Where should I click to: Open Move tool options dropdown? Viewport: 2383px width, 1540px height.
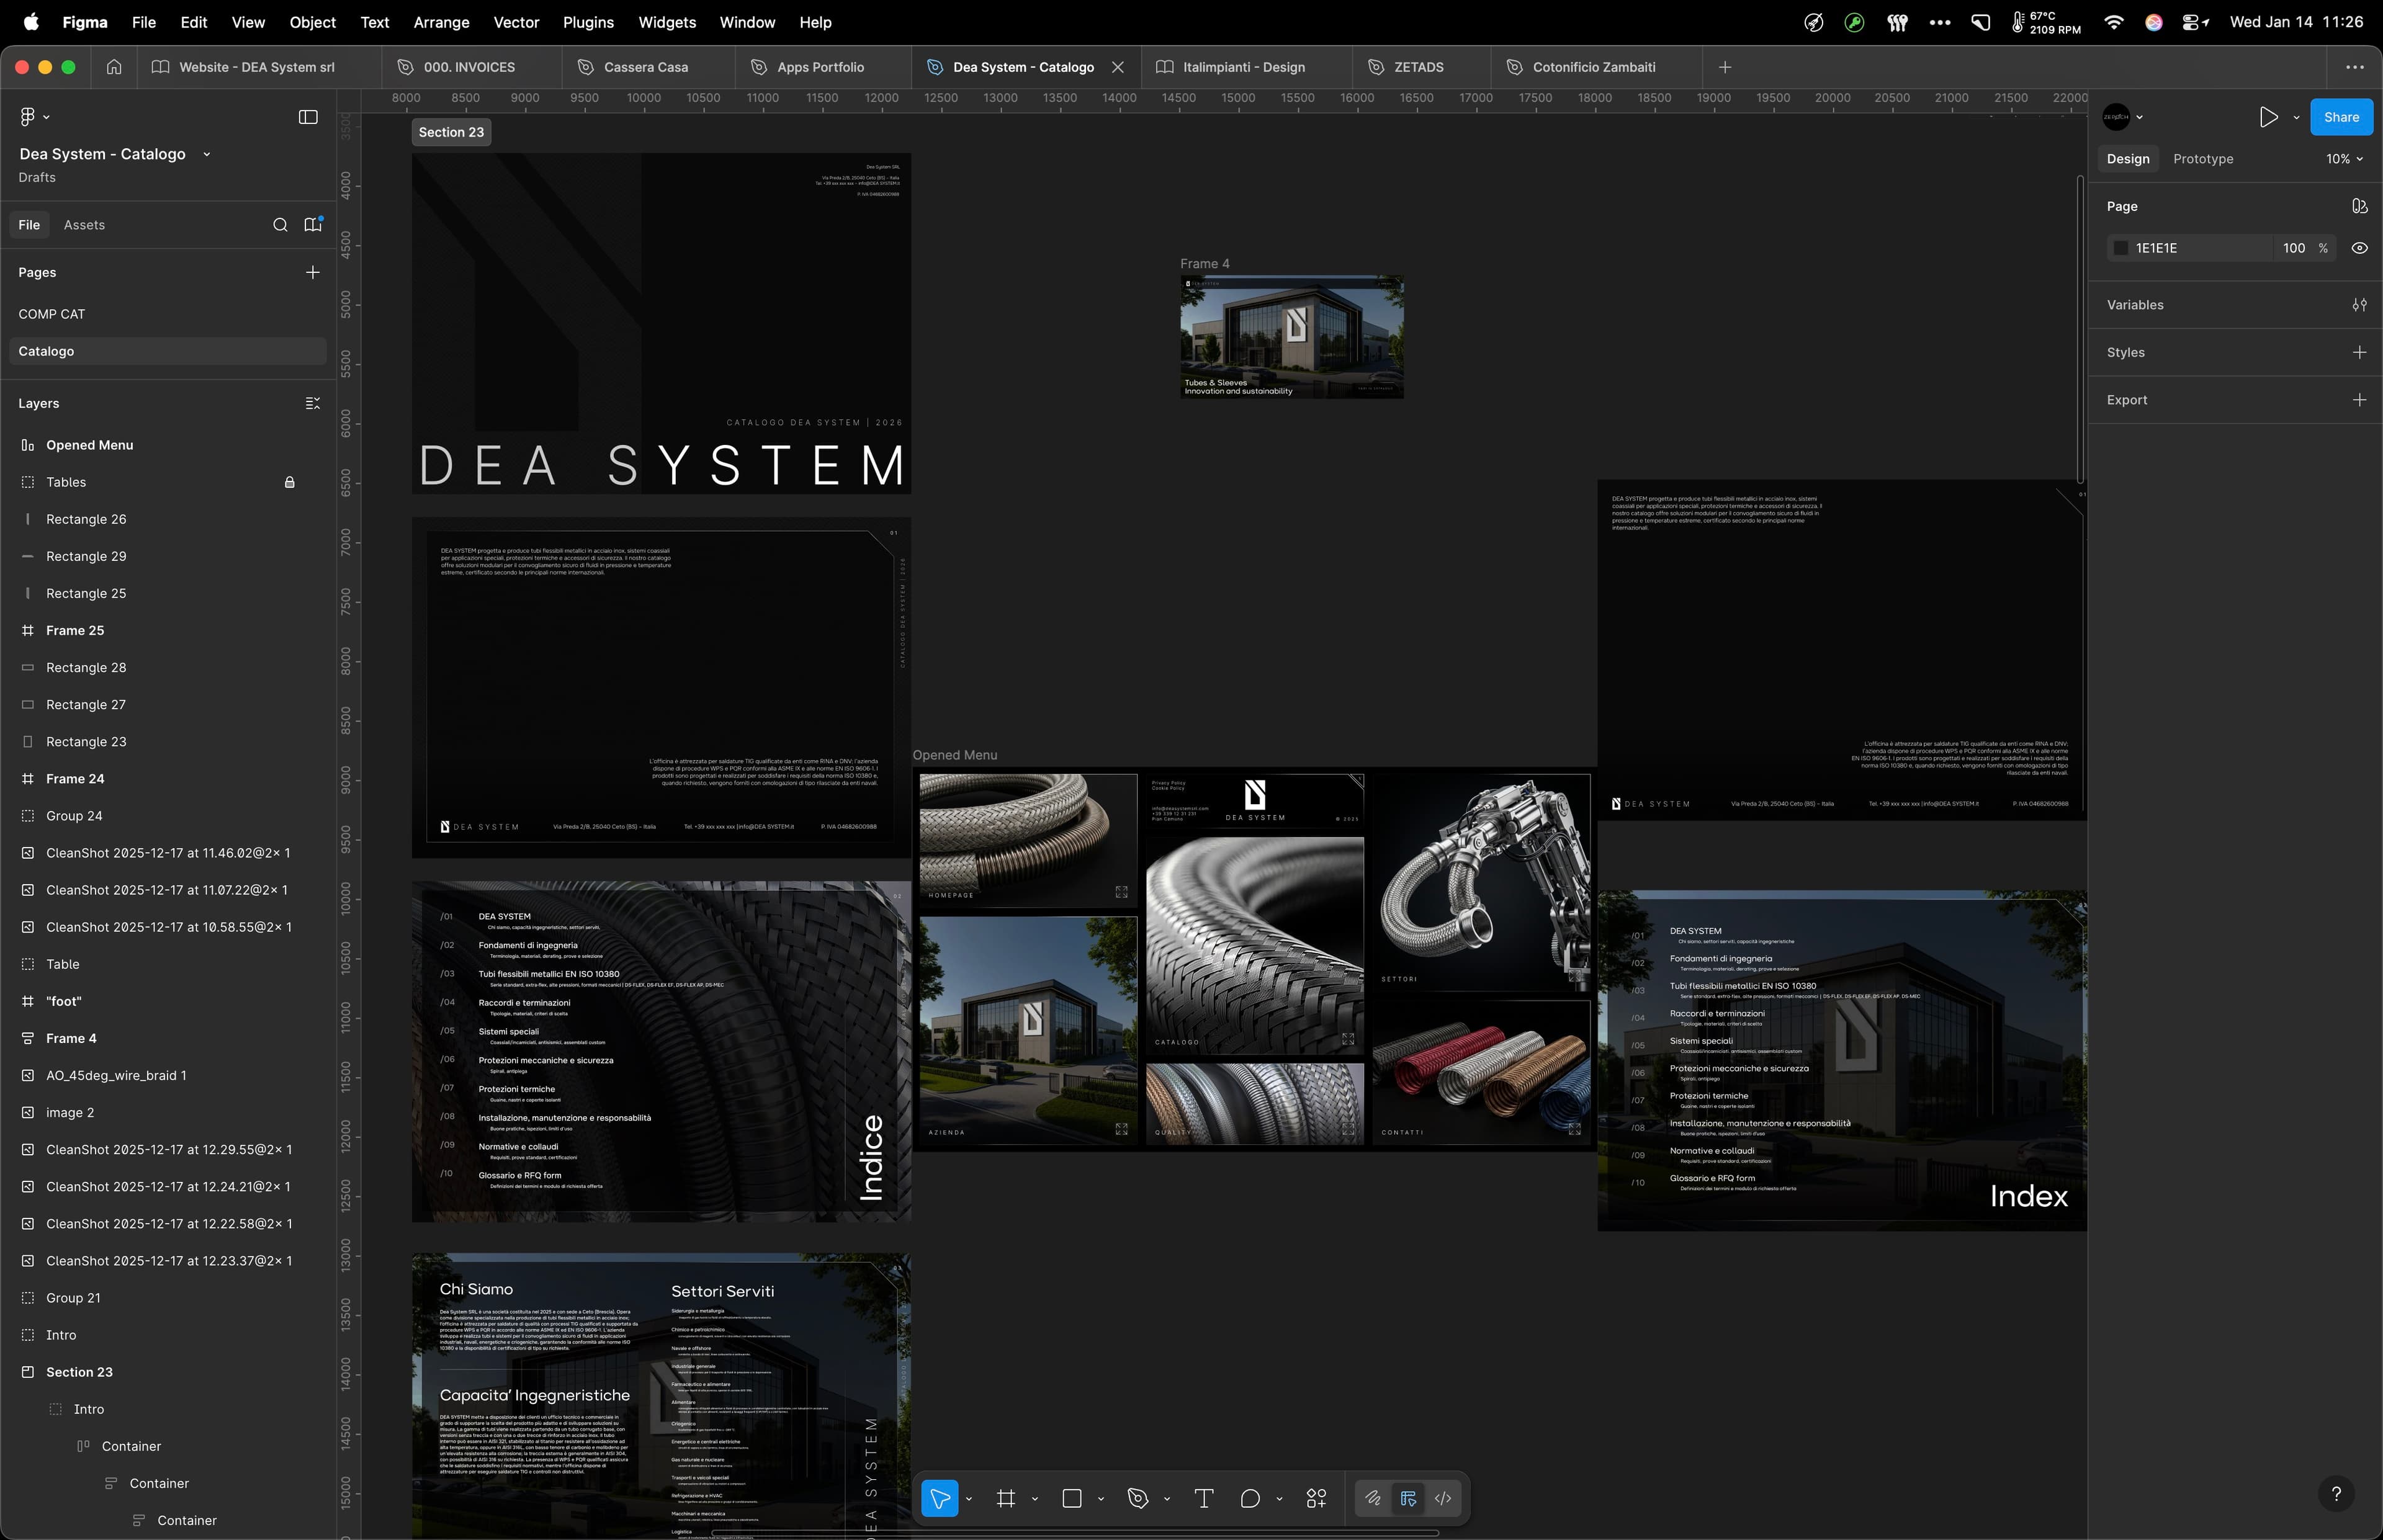[969, 1499]
